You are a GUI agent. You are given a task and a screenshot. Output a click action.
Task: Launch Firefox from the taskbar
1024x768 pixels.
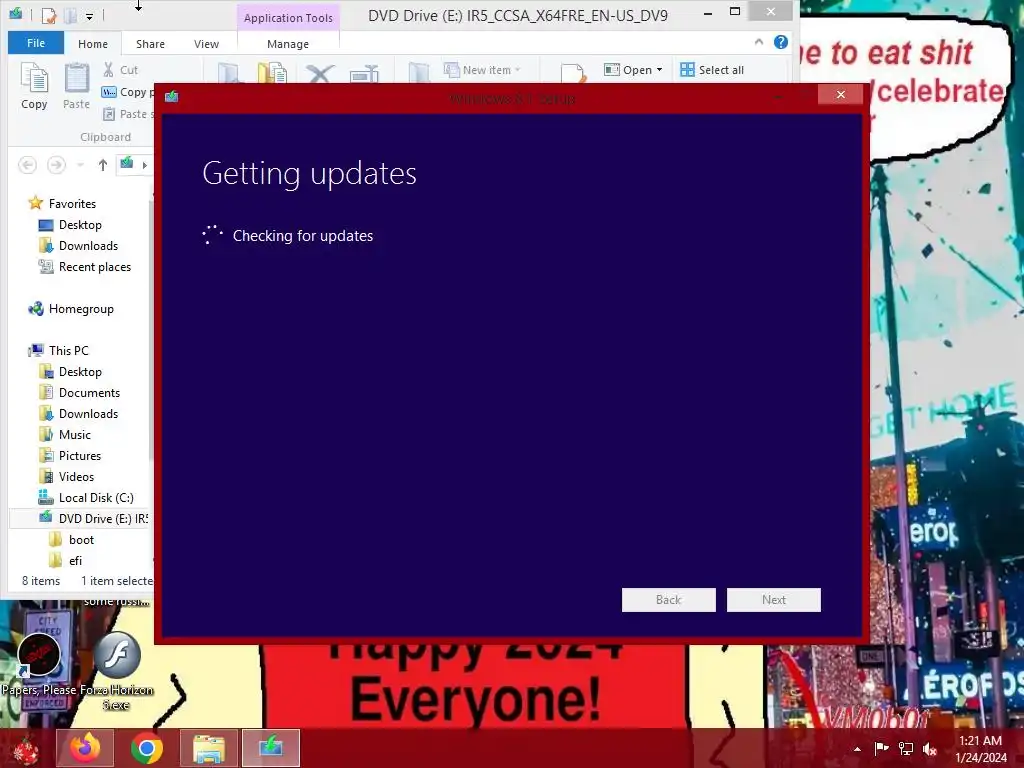85,748
